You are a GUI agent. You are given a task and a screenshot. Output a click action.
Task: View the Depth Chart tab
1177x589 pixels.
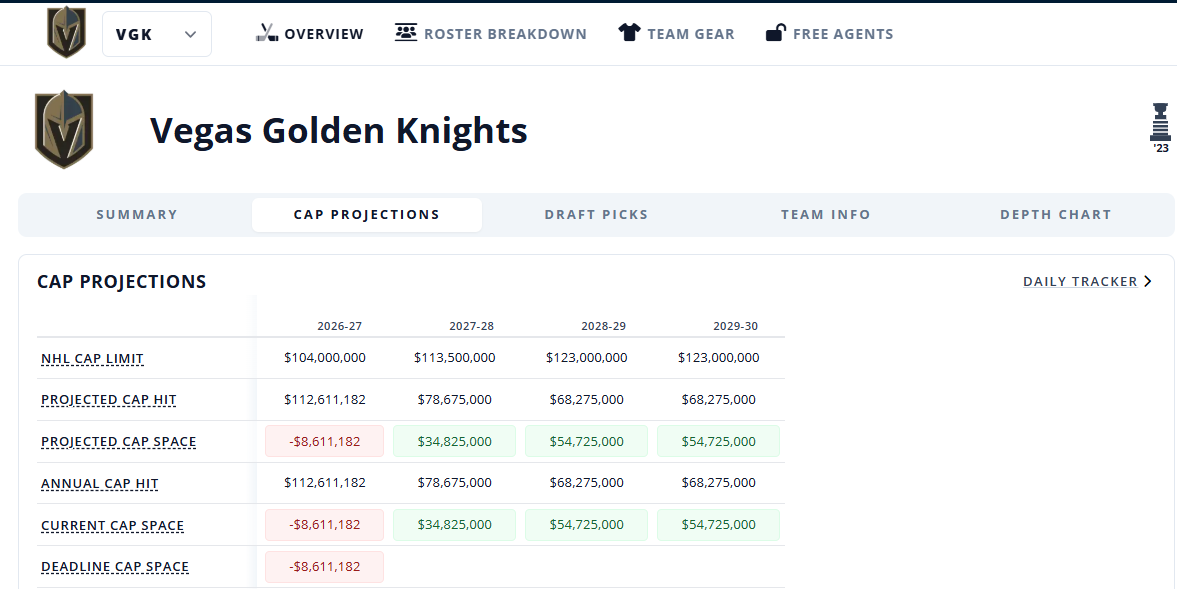pyautogui.click(x=1055, y=215)
